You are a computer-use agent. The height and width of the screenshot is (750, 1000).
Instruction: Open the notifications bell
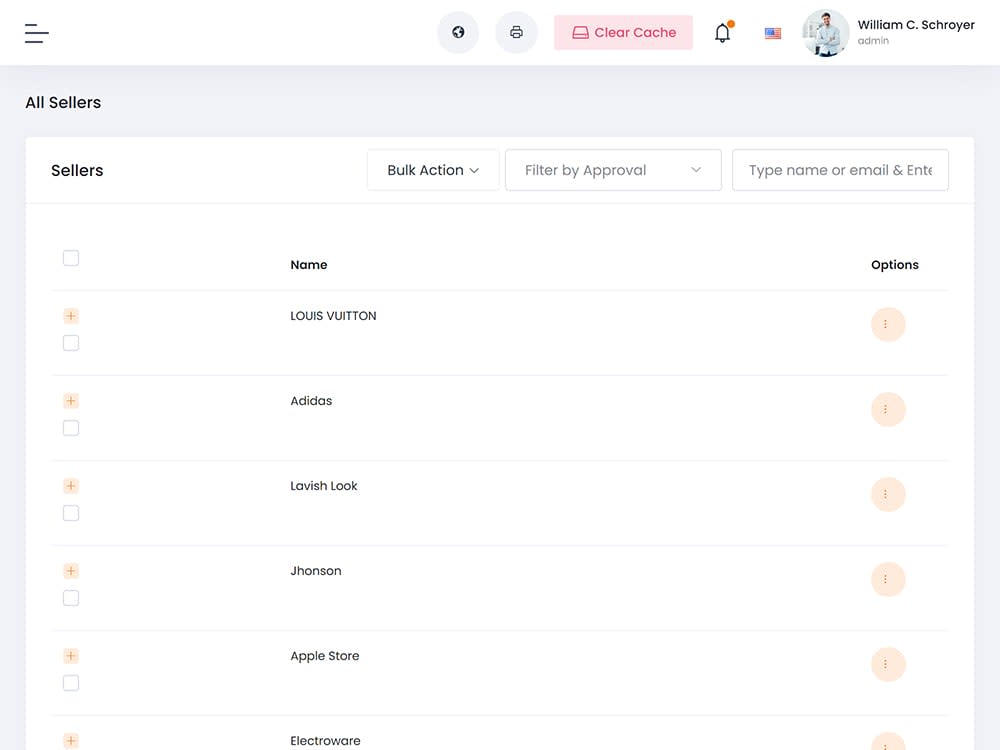coord(723,33)
